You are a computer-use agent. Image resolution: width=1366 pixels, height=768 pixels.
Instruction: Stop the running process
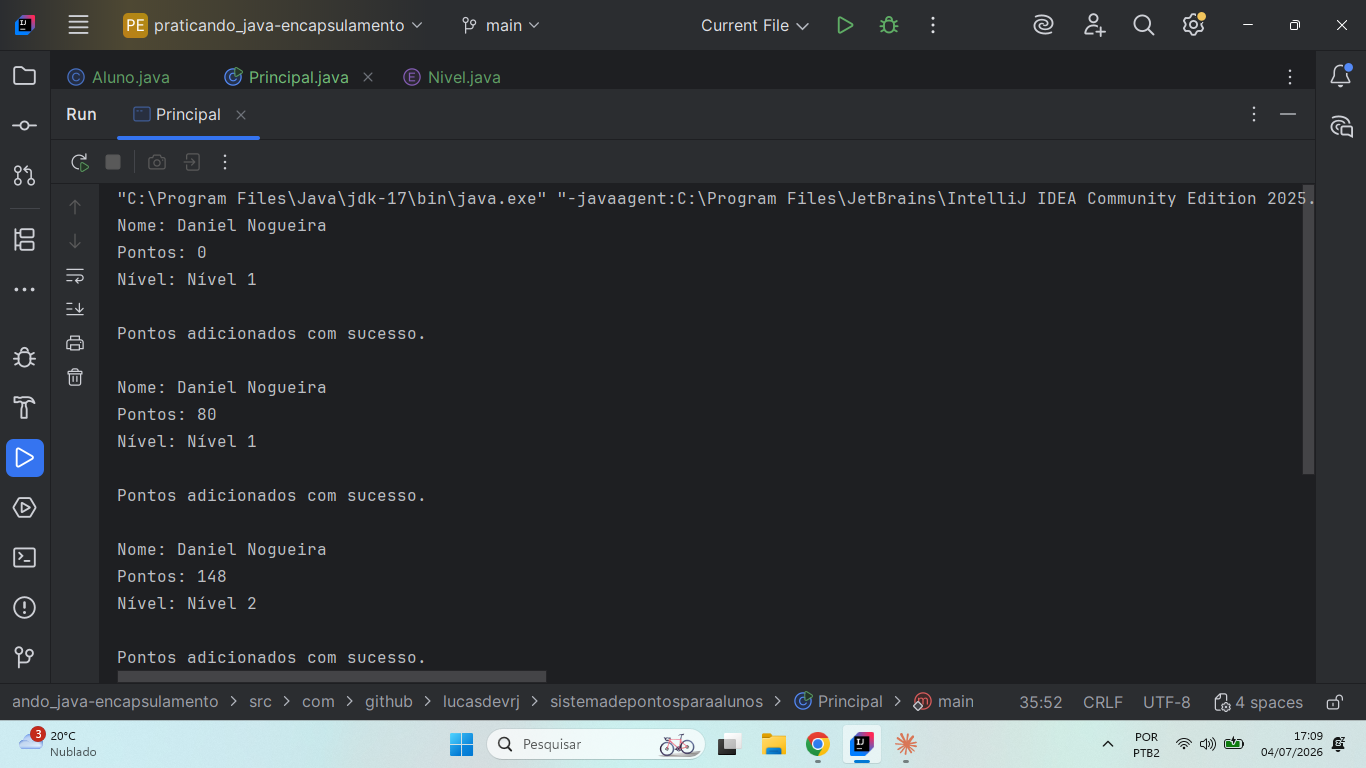tap(113, 162)
